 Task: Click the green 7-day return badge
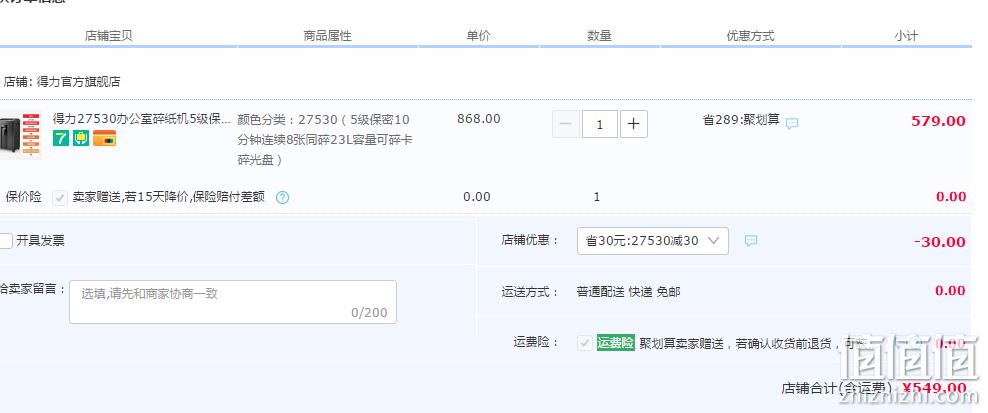(x=60, y=138)
